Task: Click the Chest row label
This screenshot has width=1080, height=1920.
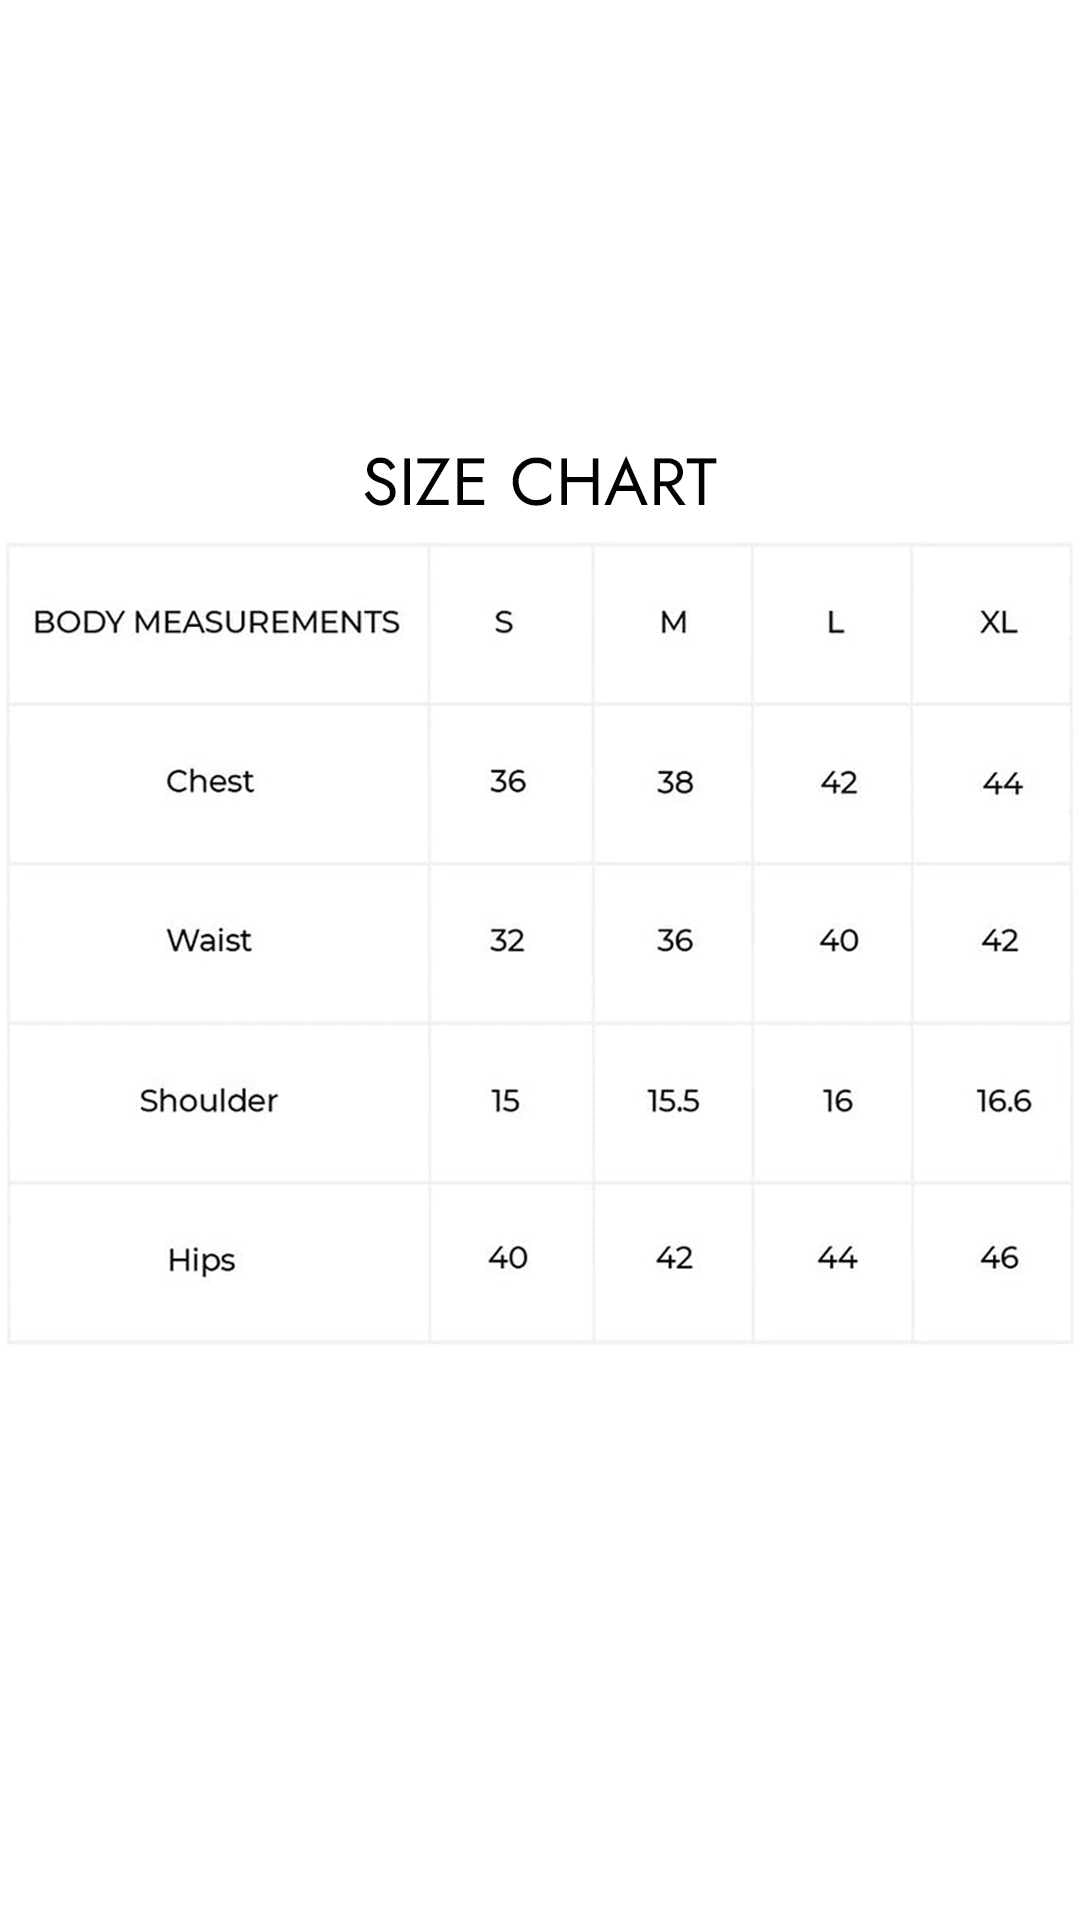Action: 210,781
